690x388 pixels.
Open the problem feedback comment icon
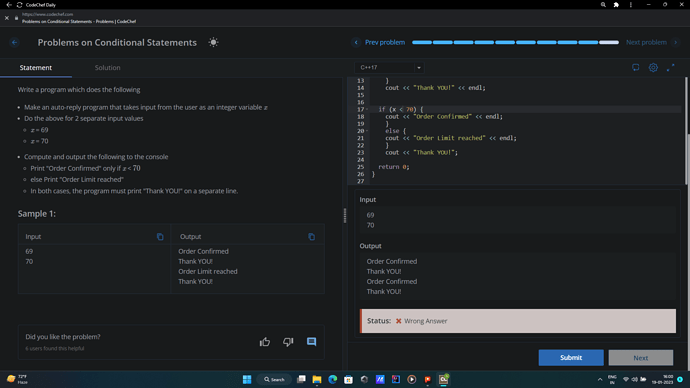pos(312,342)
